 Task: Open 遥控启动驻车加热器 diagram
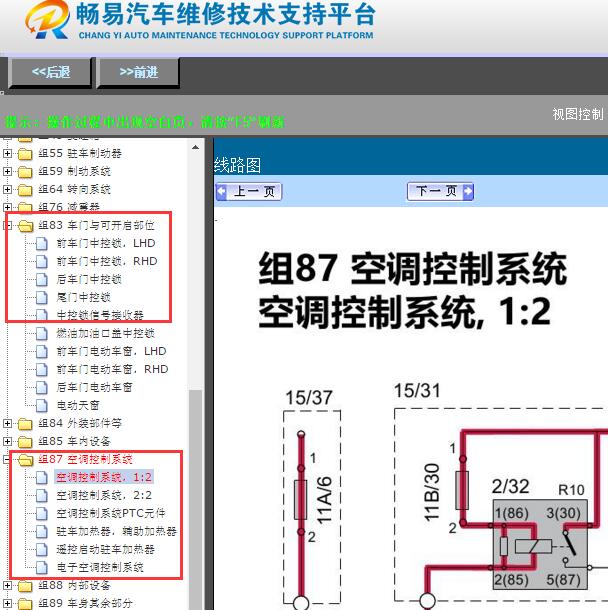tap(105, 549)
